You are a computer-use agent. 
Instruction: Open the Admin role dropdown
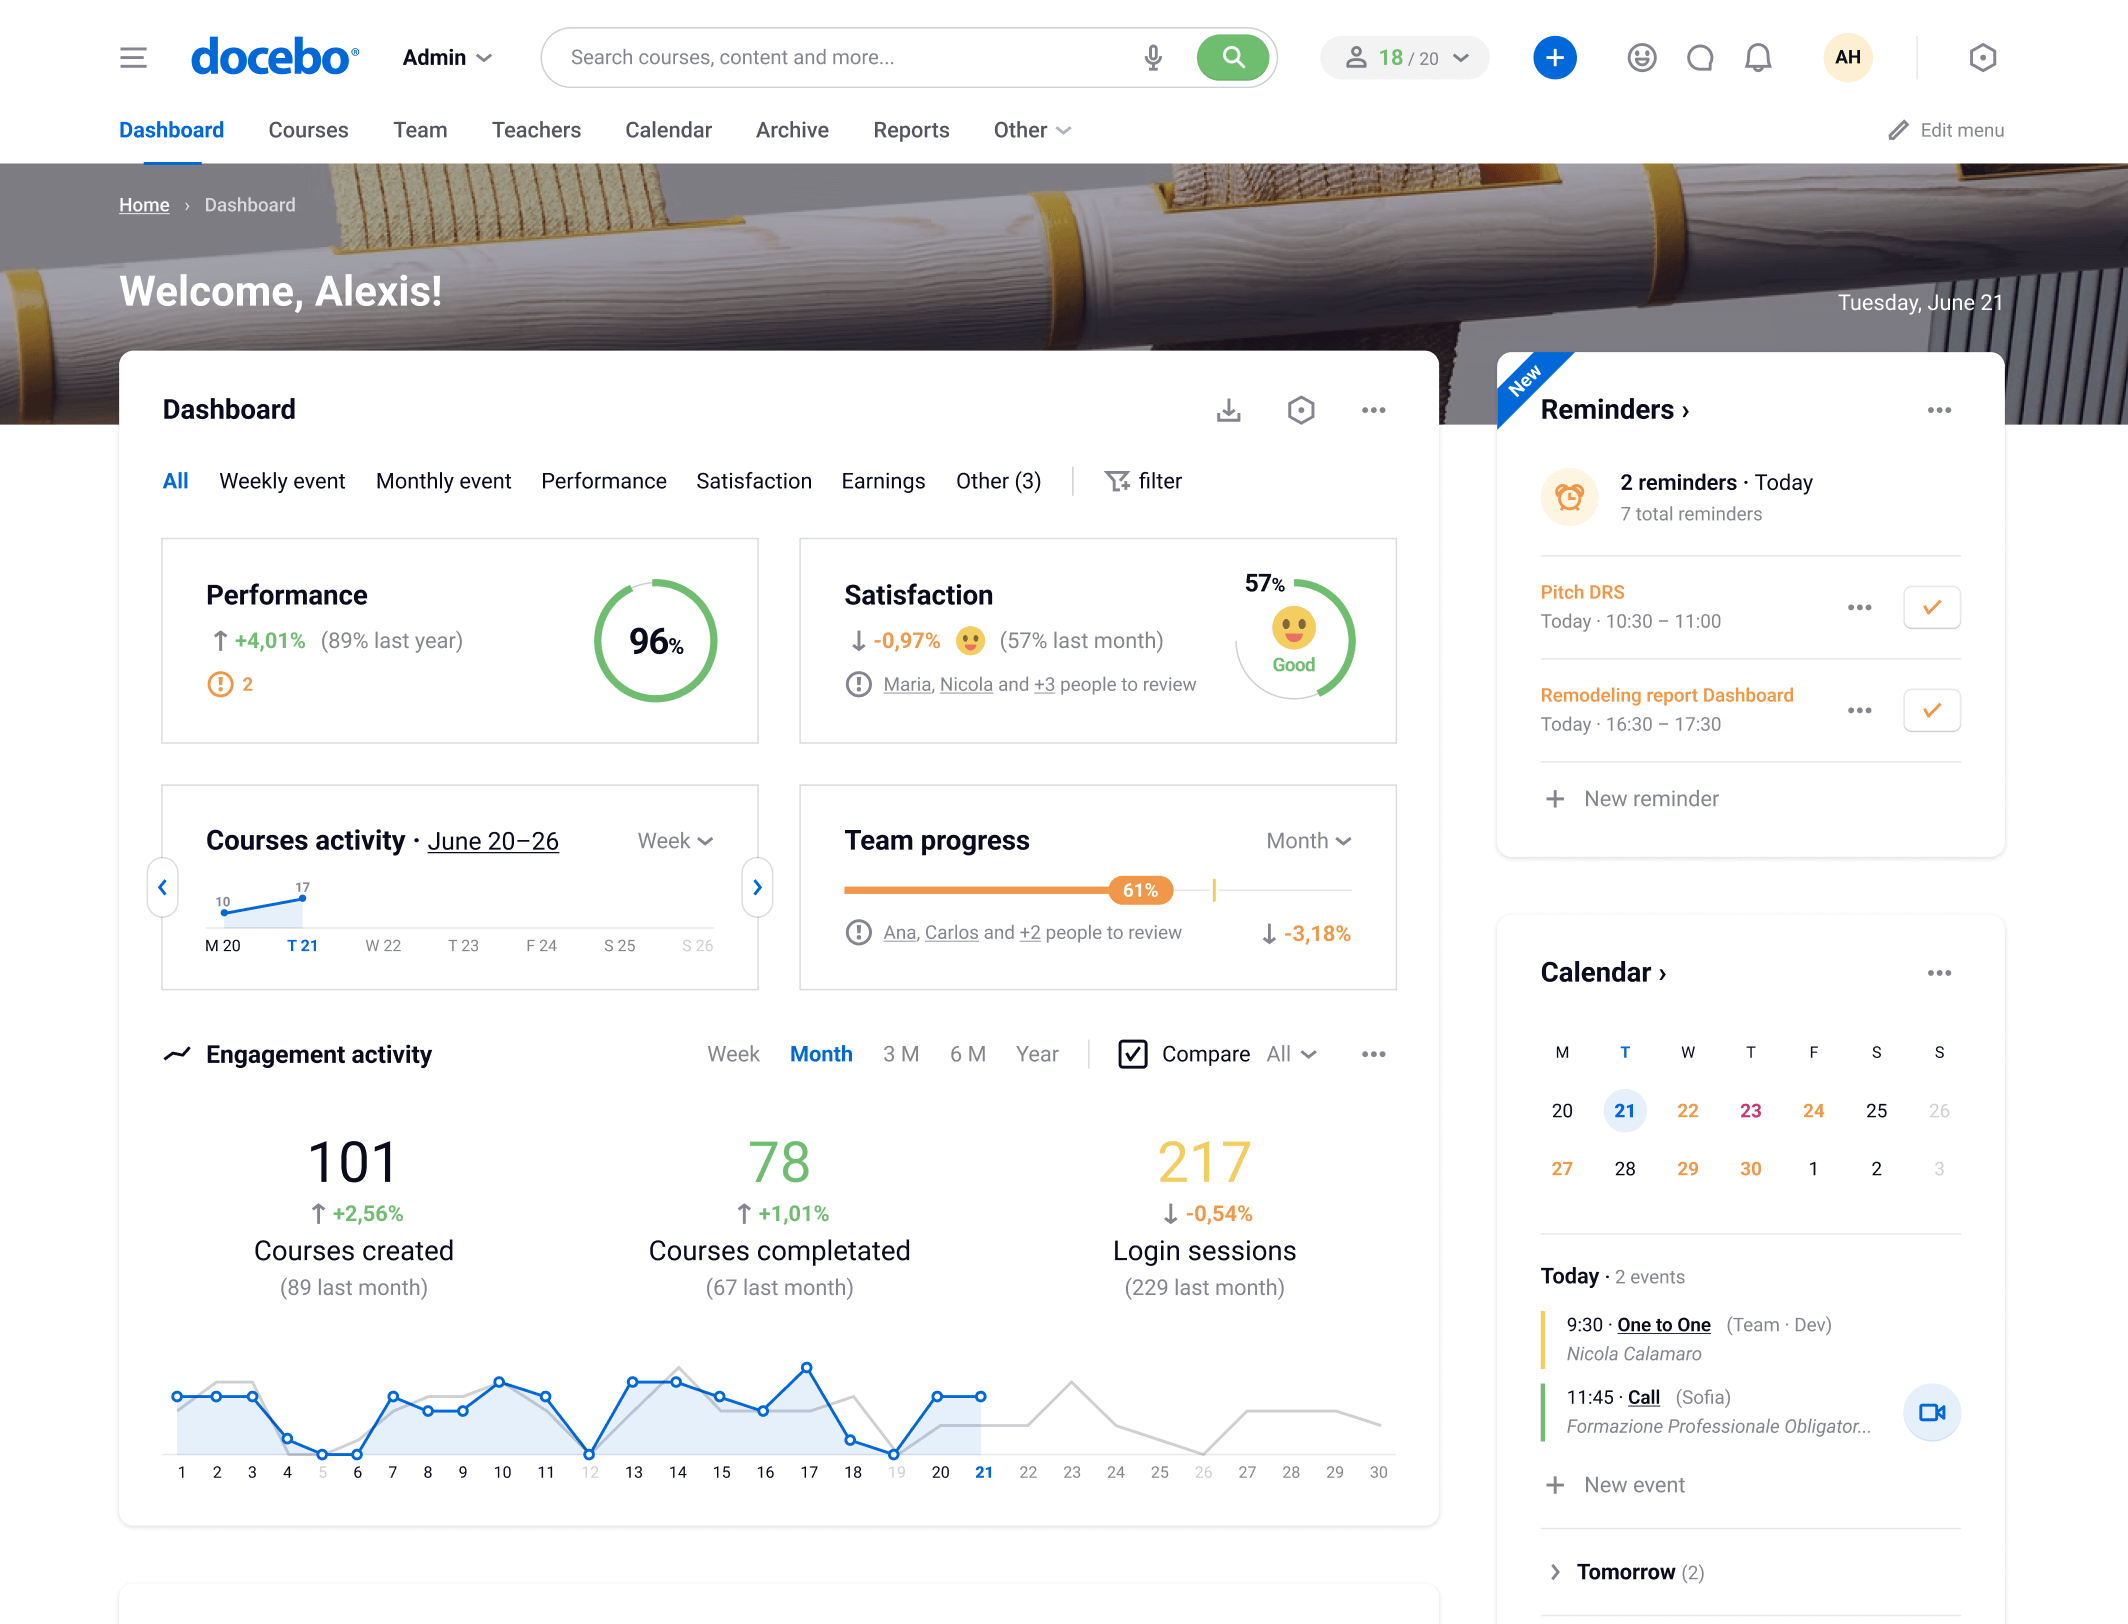point(447,58)
